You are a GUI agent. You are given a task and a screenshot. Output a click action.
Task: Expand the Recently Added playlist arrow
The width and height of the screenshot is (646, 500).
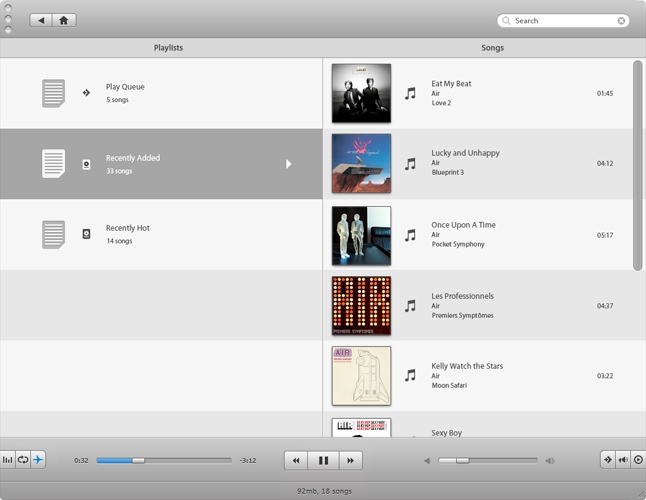(289, 164)
